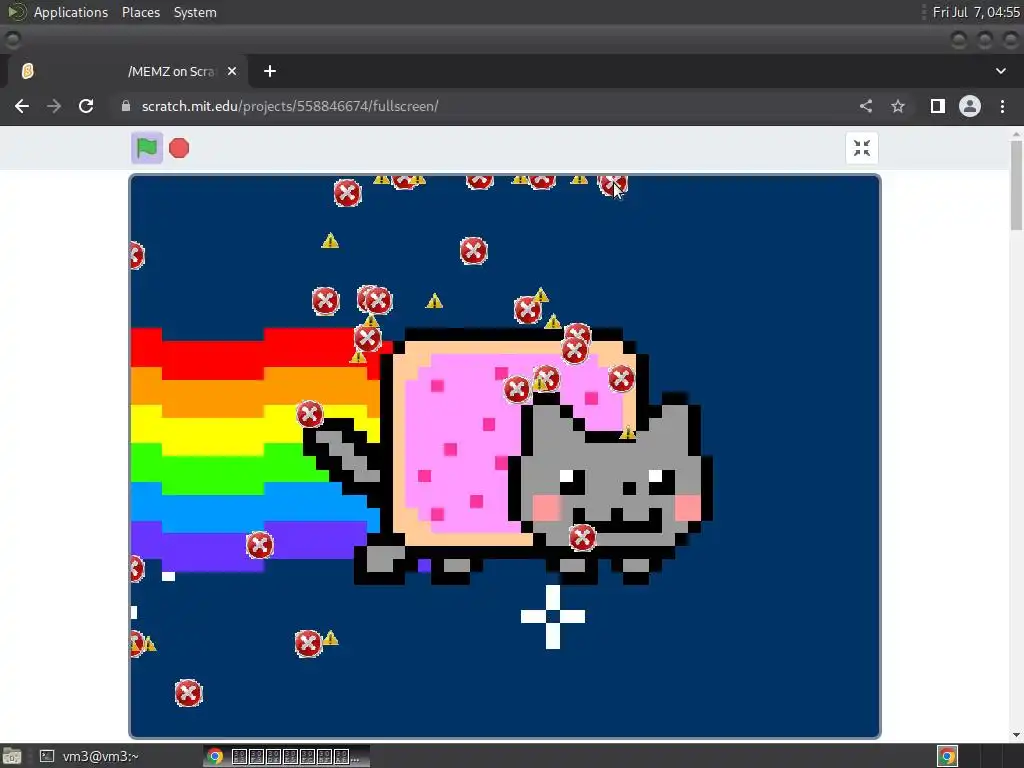Image resolution: width=1024 pixels, height=768 pixels.
Task: Close the MEMZ on Scratch tab
Action: (x=232, y=71)
